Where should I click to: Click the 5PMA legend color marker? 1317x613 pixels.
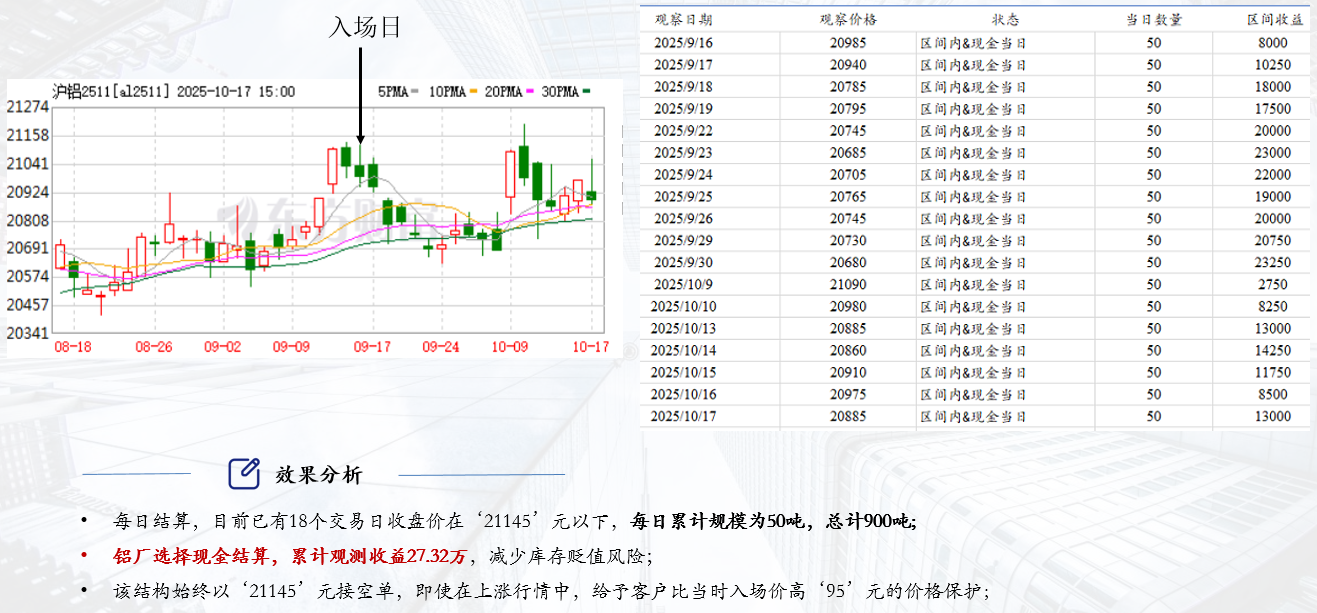[415, 91]
